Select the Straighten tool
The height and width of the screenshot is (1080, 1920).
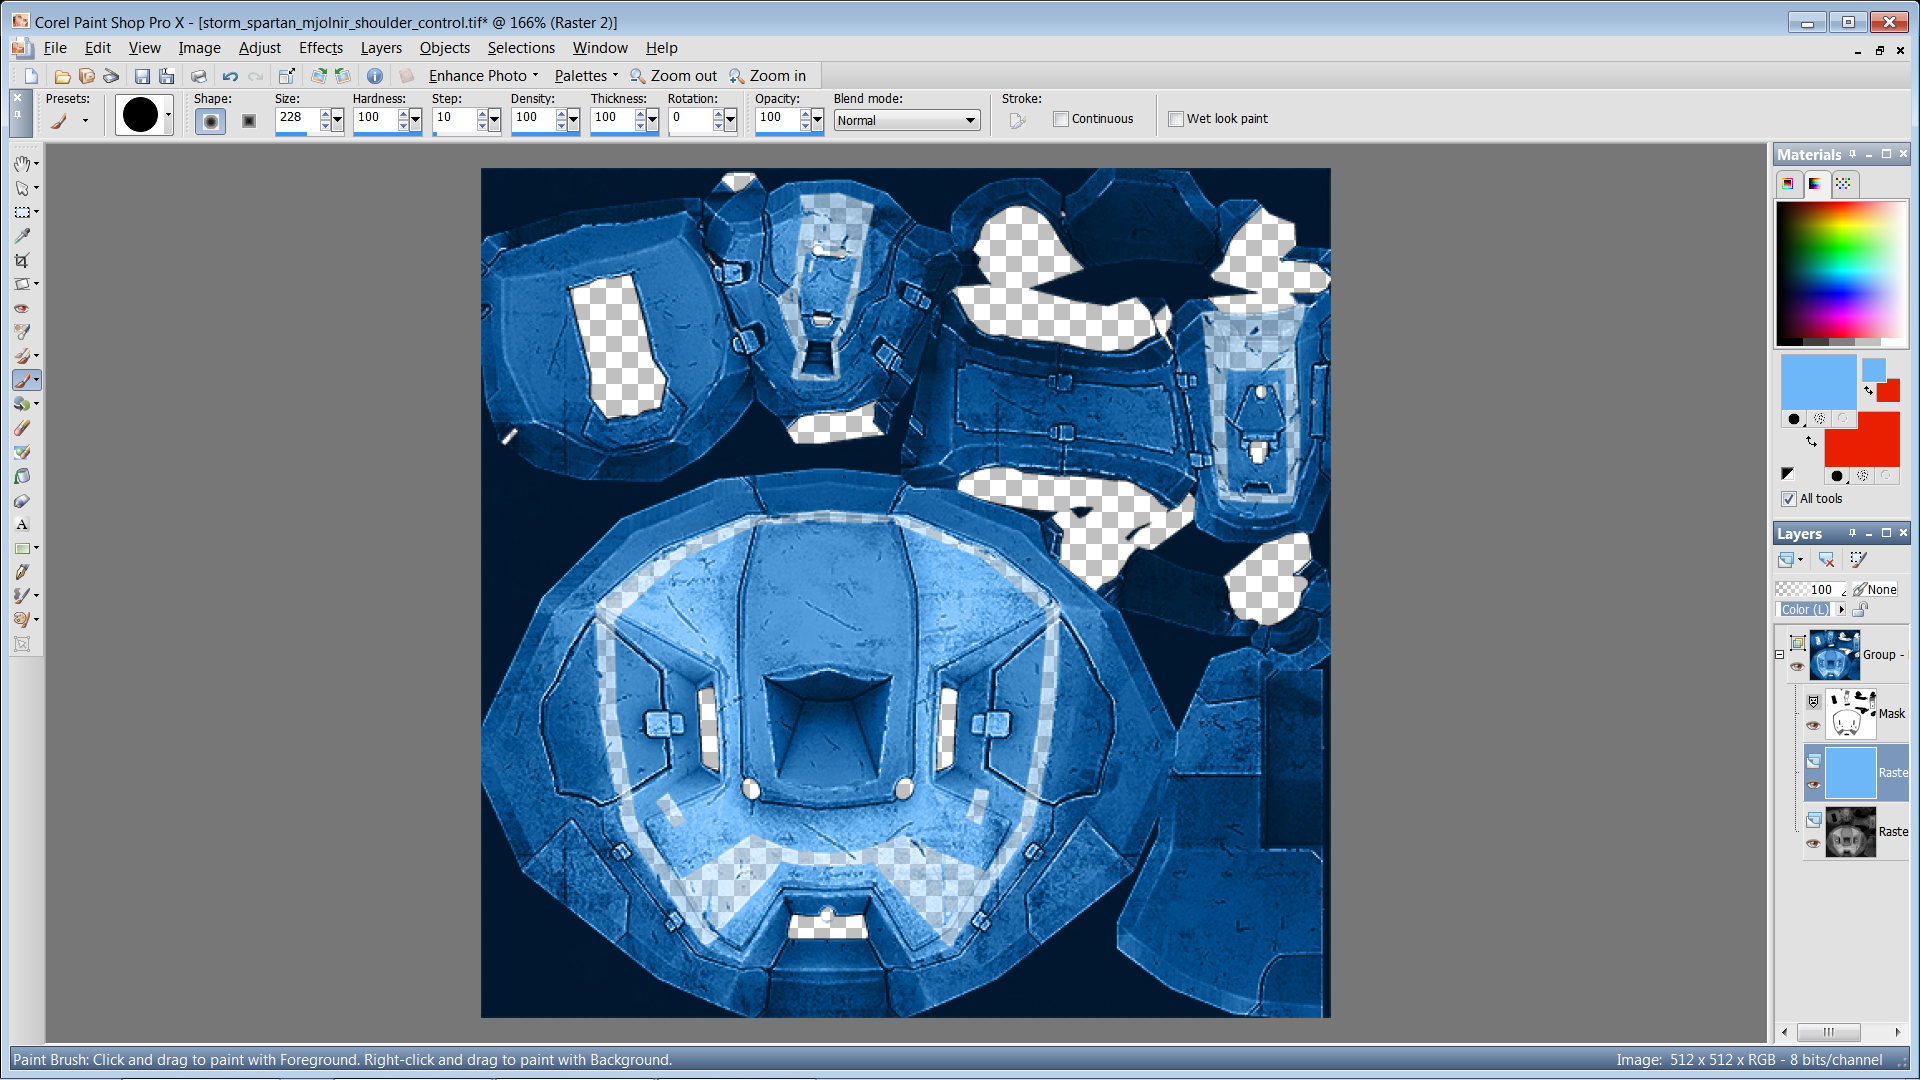pyautogui.click(x=22, y=284)
